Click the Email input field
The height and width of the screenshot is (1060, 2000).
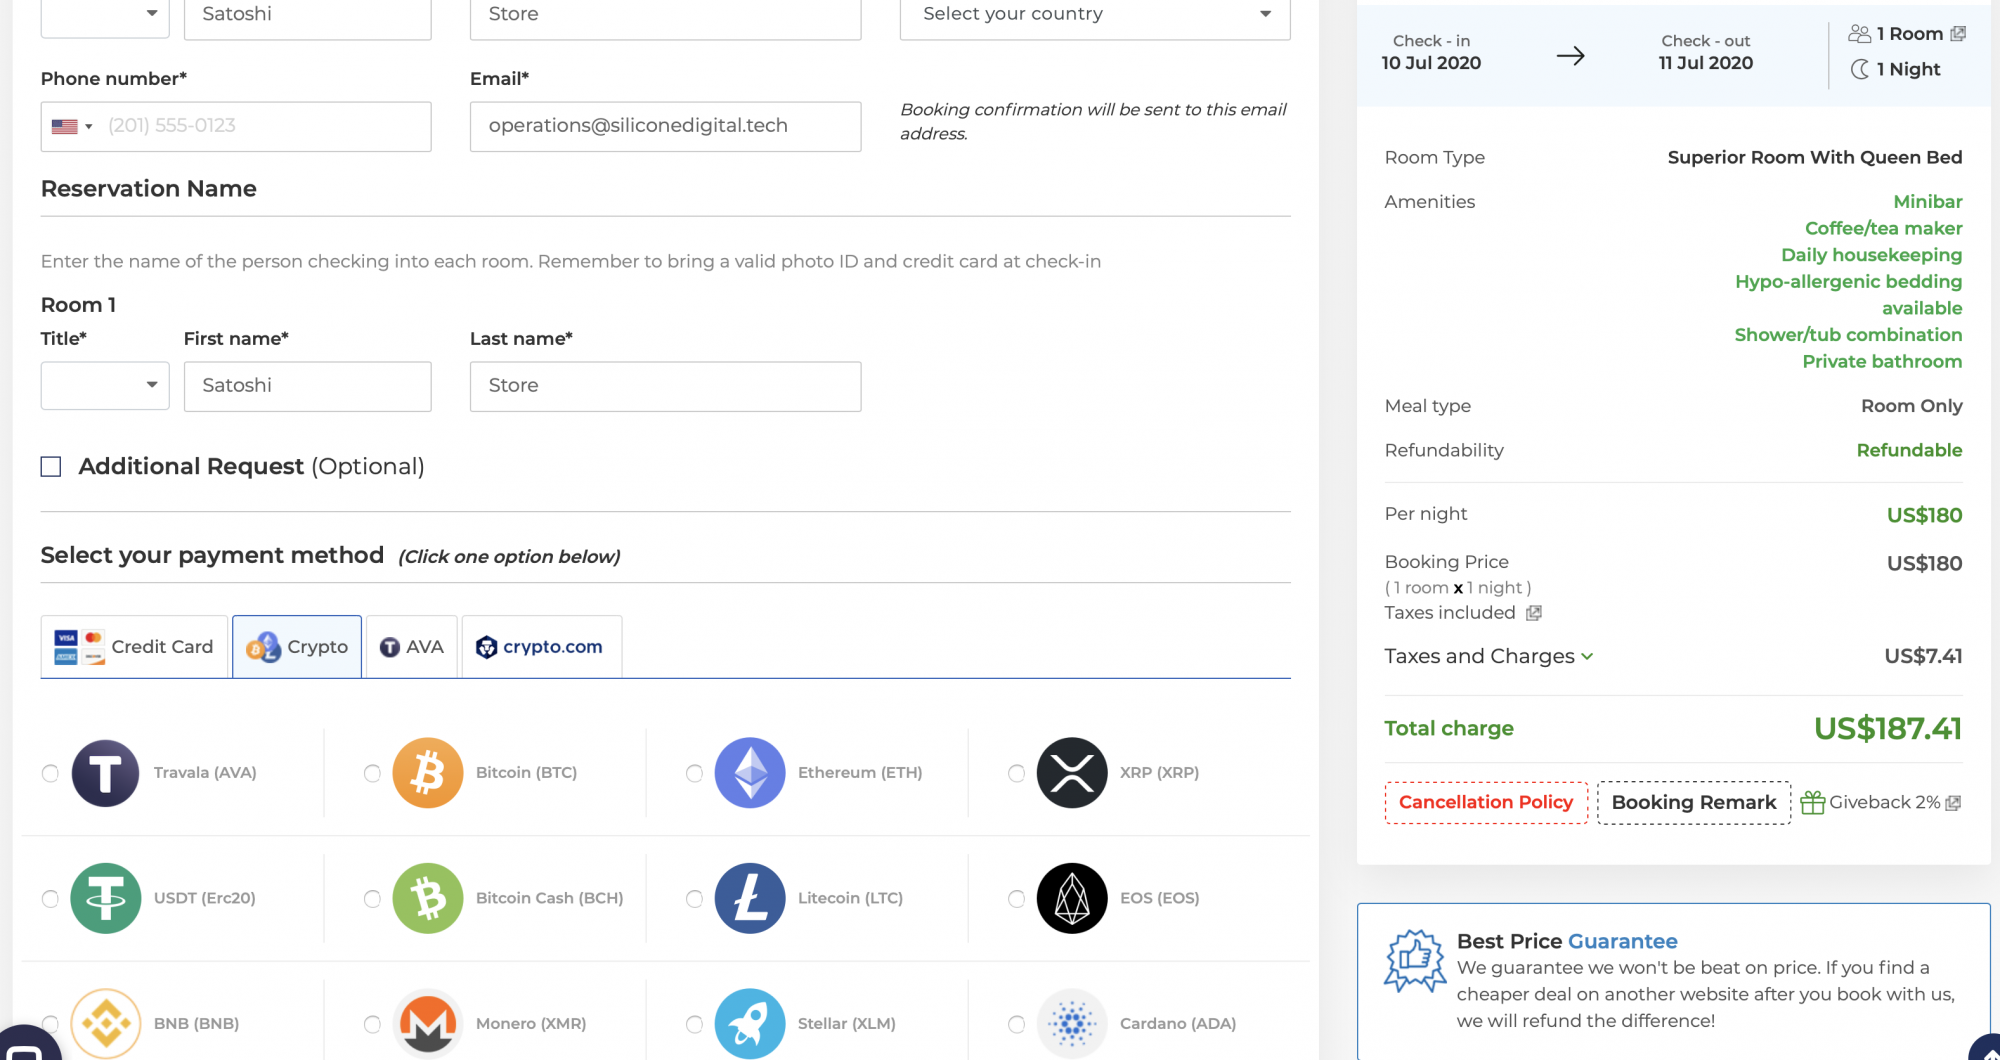(x=666, y=126)
